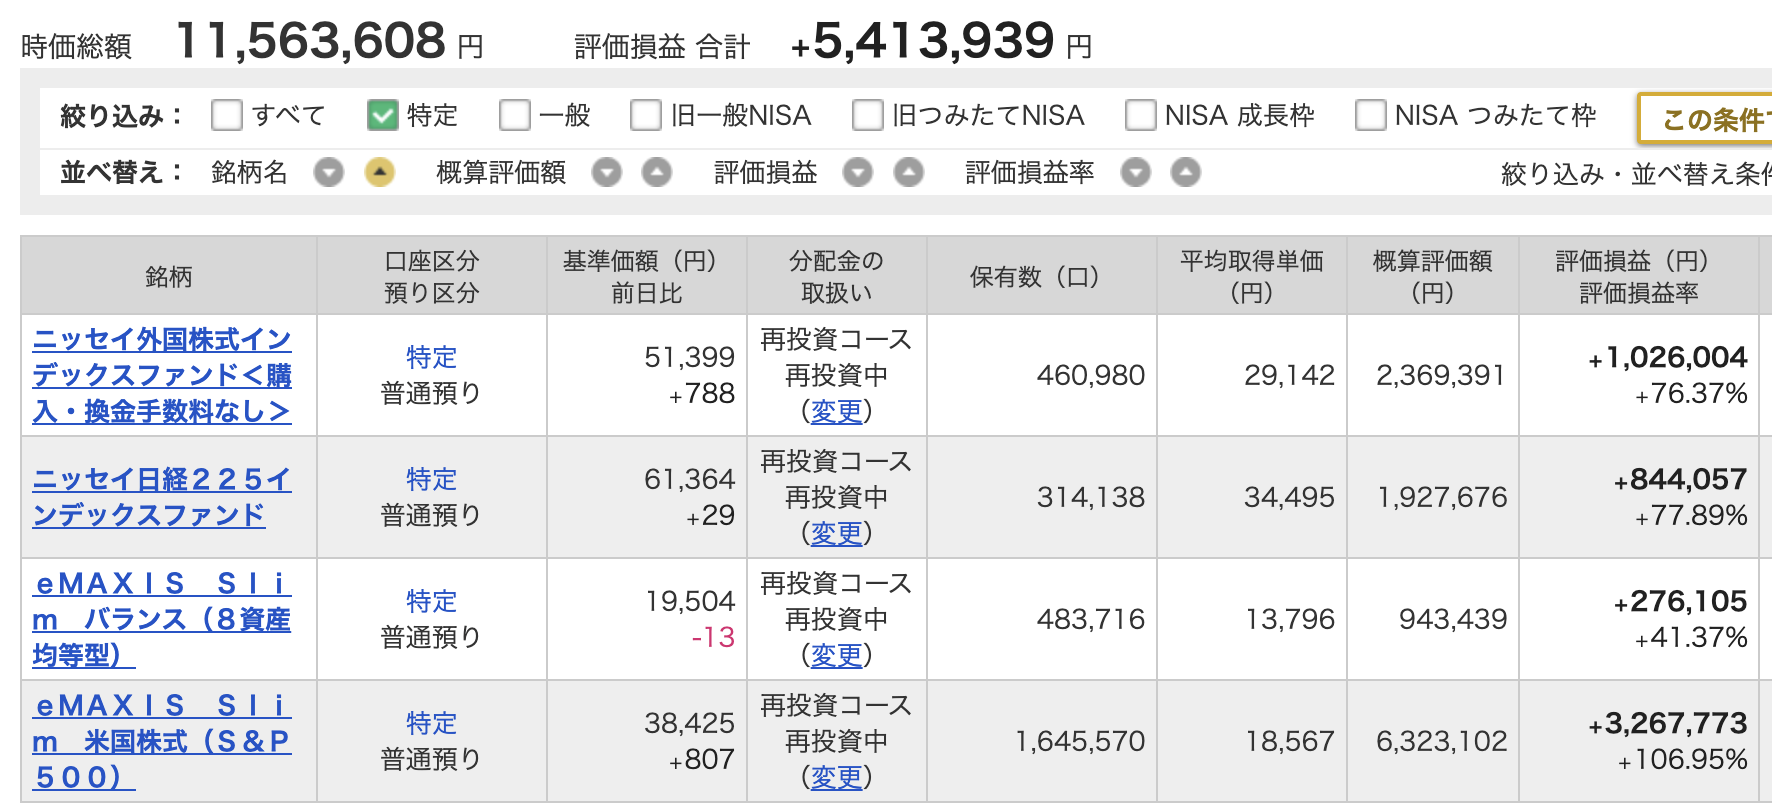Sort 概算評価額 with the down arrow

coord(606,173)
